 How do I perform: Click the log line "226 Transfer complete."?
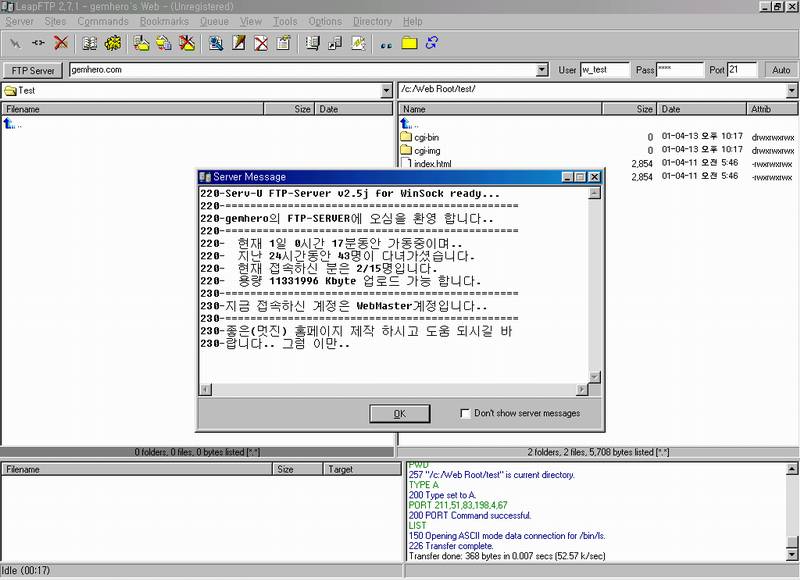[x=451, y=546]
